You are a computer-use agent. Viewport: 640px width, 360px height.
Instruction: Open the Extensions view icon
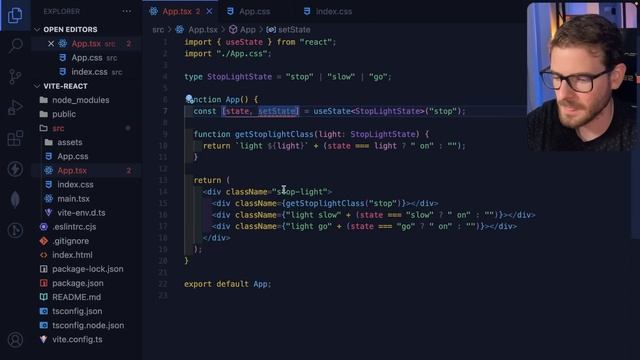15,138
